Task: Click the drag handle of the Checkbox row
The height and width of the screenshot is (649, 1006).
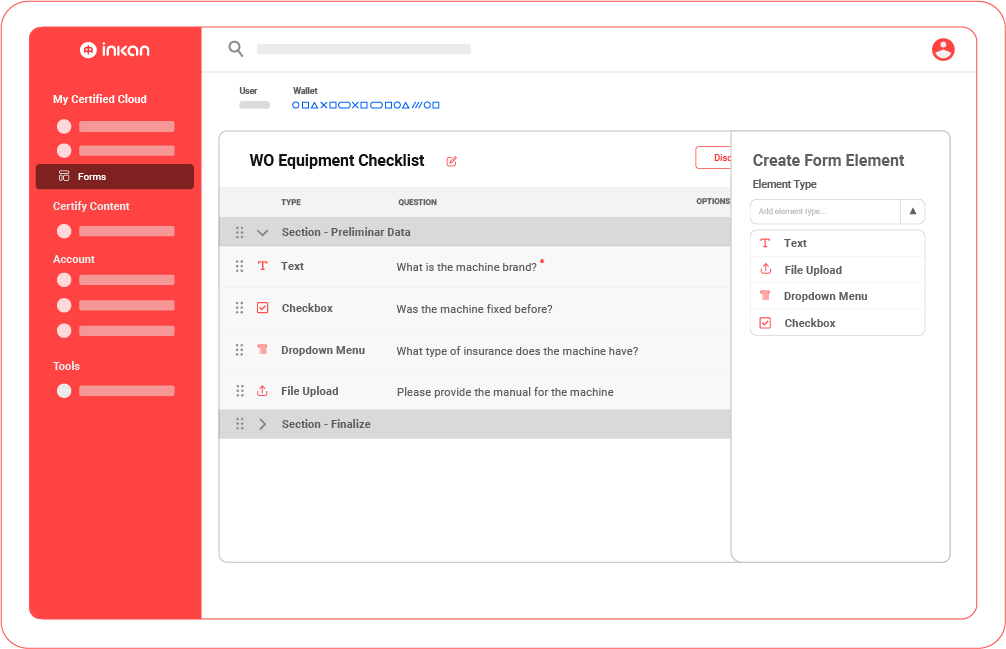Action: click(x=239, y=308)
